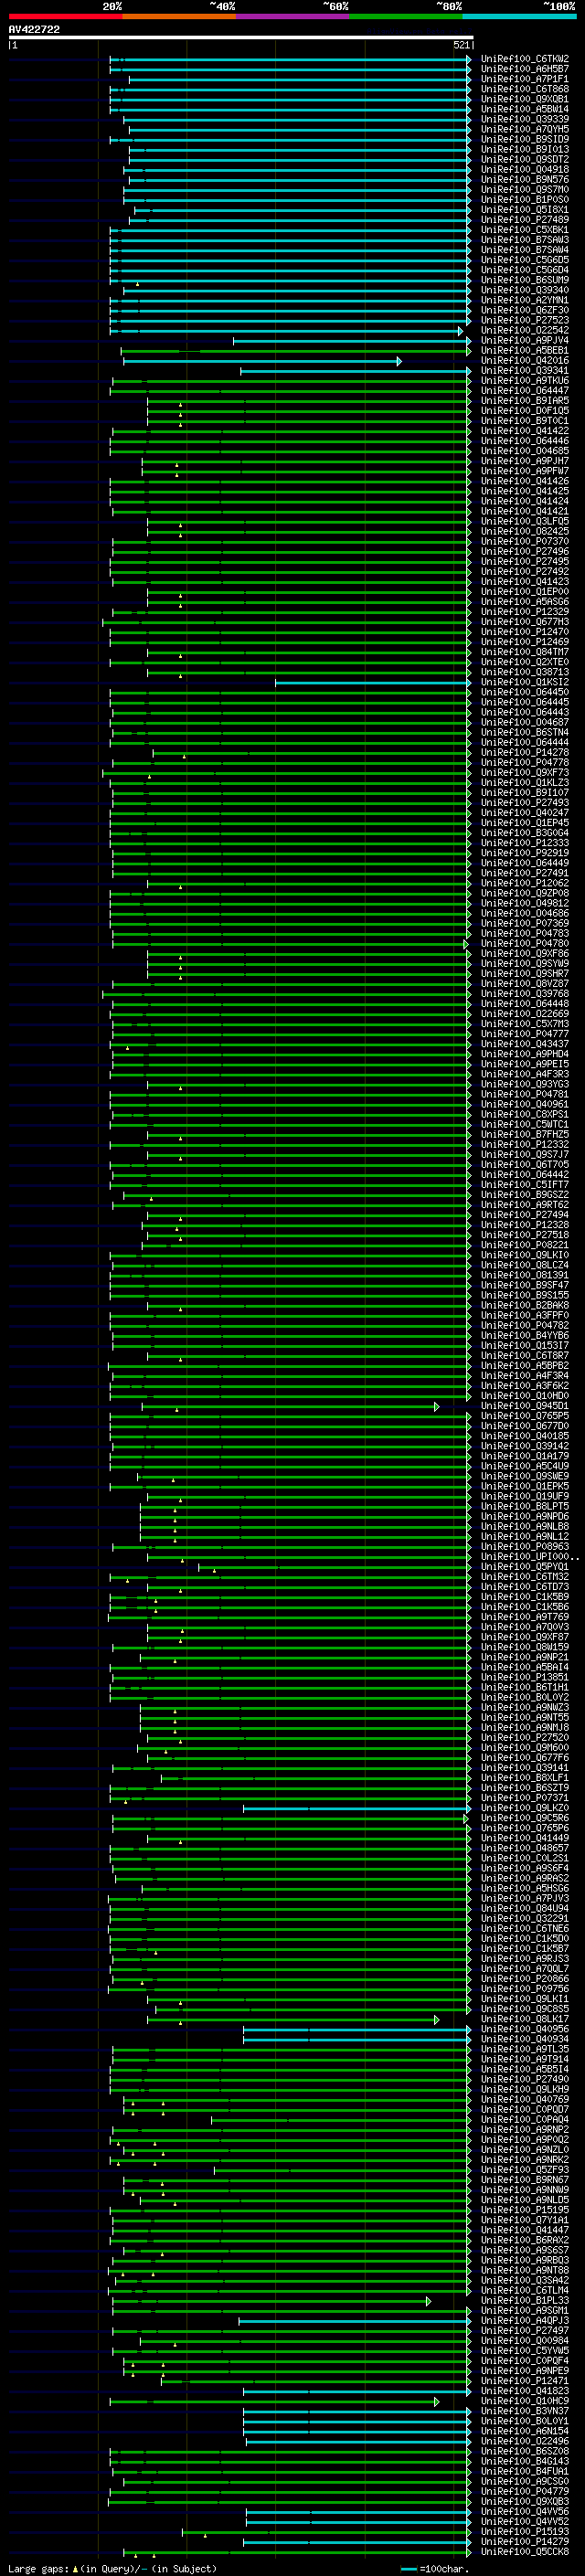Click hit label UniRef100_A9PFW7
Screen dimensions: 585x2576
click(x=525, y=471)
